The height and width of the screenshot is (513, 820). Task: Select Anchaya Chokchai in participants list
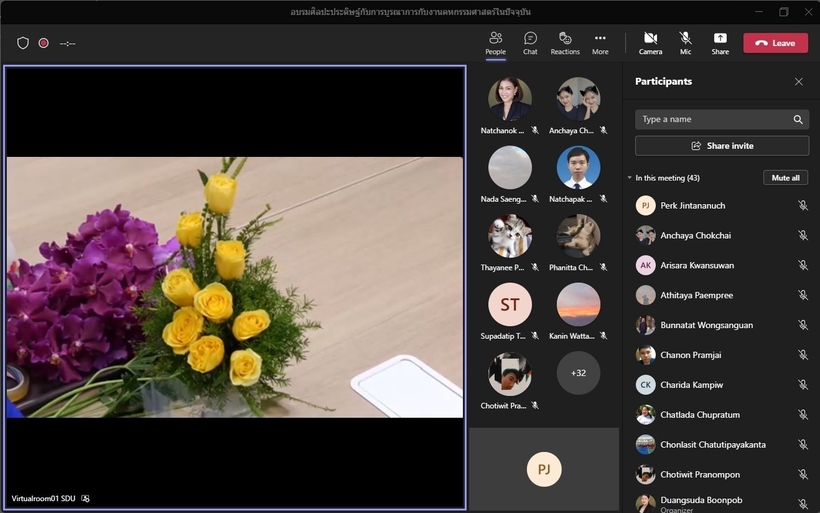pyautogui.click(x=722, y=235)
